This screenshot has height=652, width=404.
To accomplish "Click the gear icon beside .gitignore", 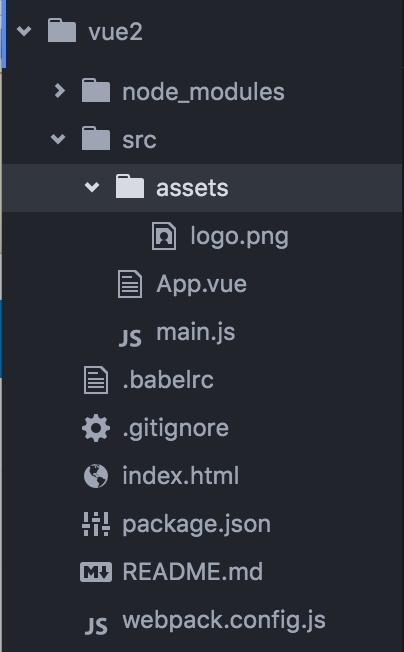I will click(96, 428).
